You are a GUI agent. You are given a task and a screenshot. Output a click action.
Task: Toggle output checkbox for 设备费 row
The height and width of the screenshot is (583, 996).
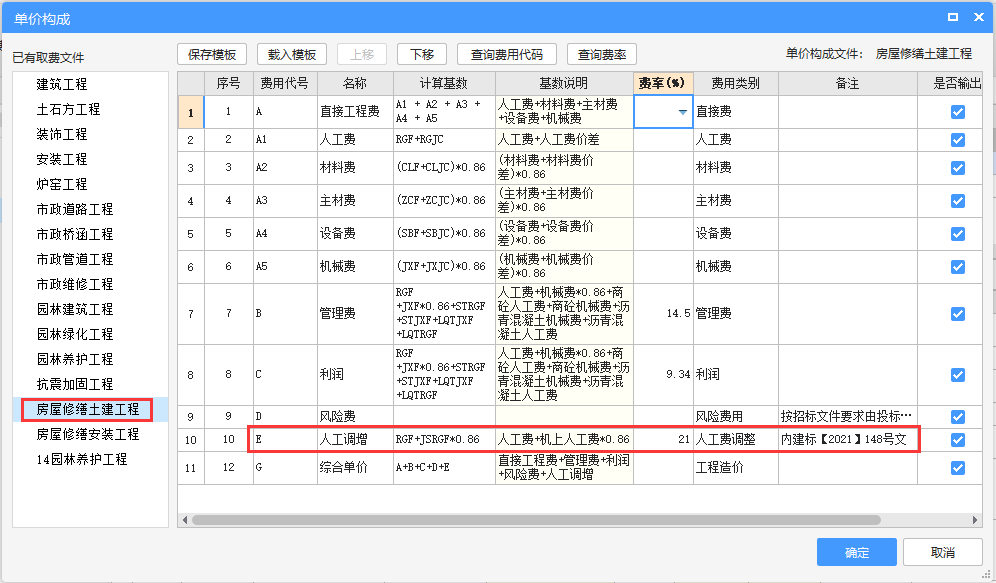click(958, 234)
